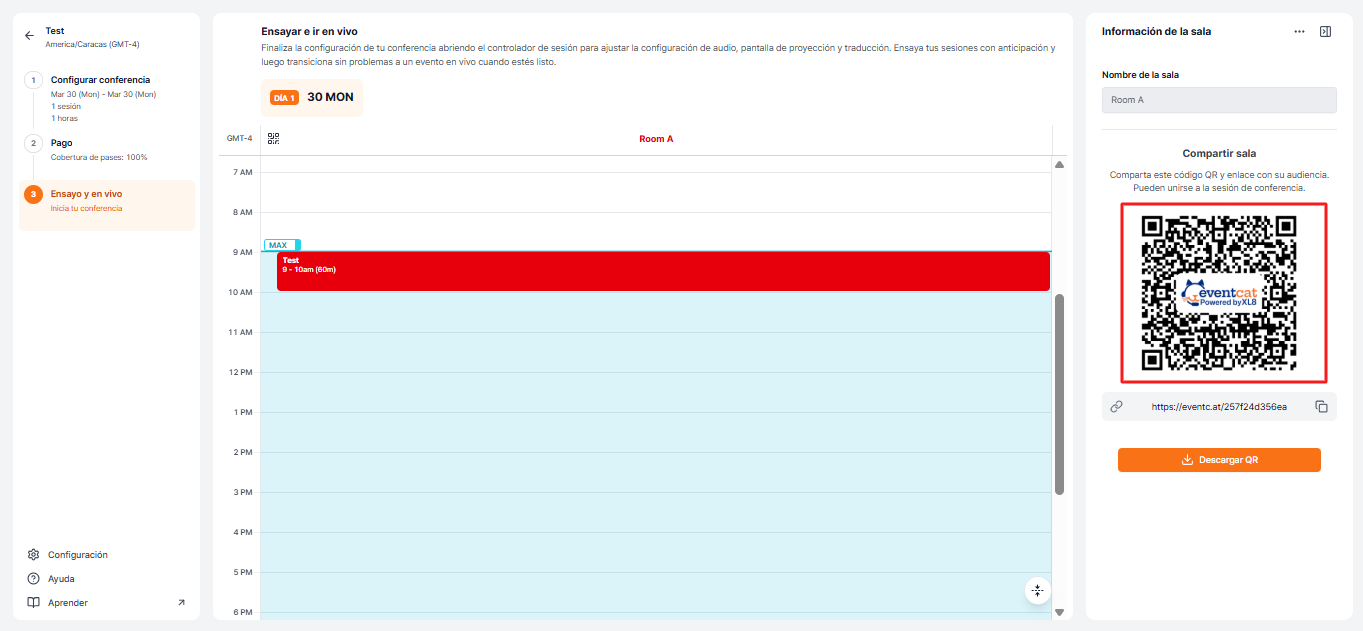
Task: Click the 12 PM time label
Action: (239, 372)
